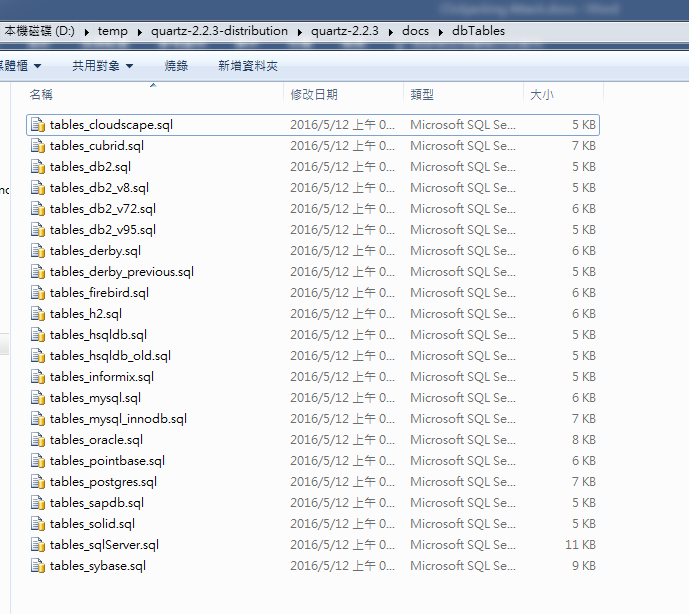The width and height of the screenshot is (689, 614).
Task: Click the tables_oracle.sql file icon
Action: pyautogui.click(x=38, y=440)
